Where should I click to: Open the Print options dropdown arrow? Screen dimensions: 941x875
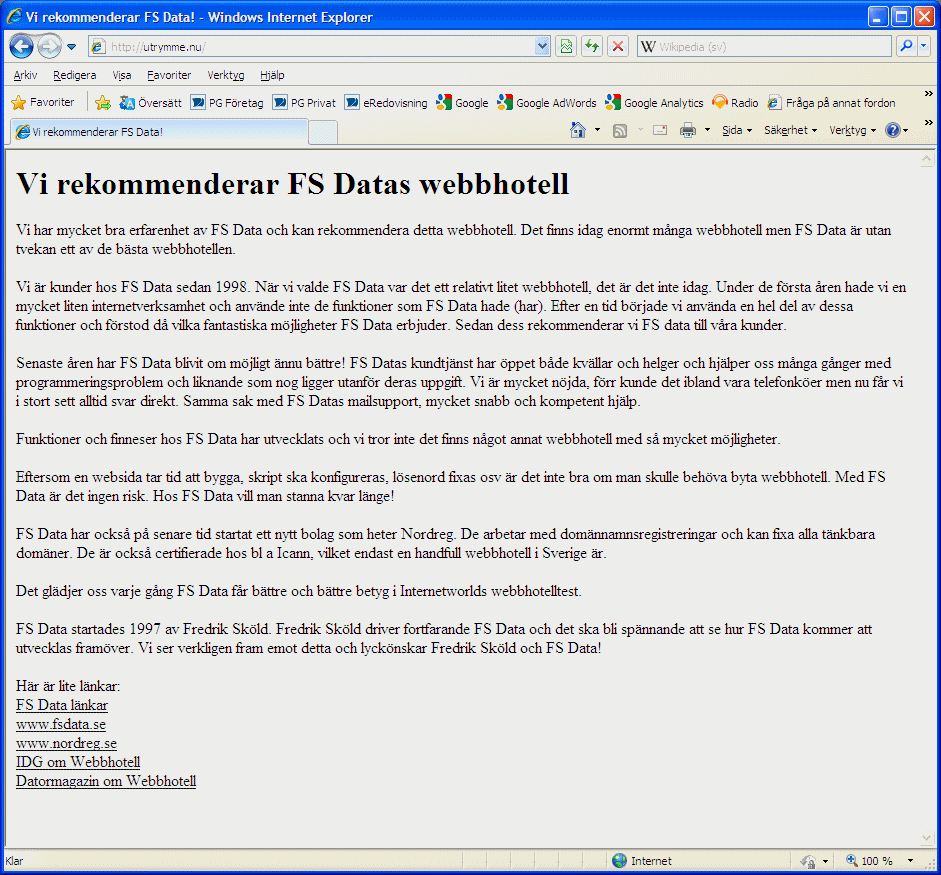[x=707, y=130]
